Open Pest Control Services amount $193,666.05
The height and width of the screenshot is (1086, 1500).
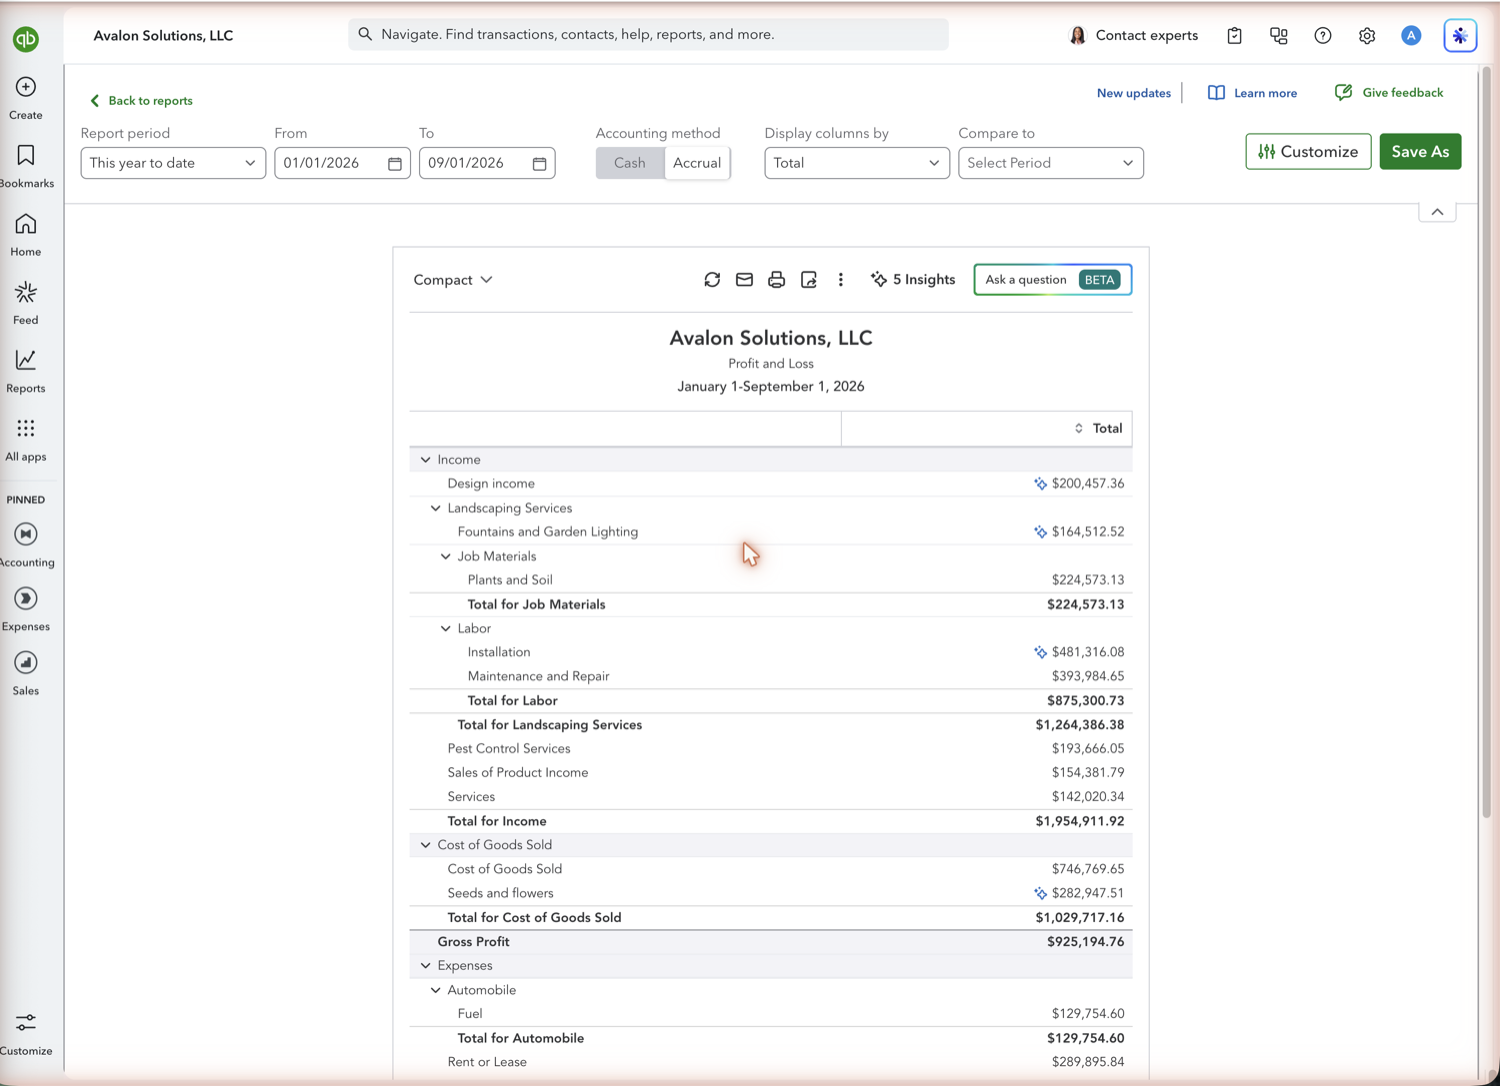1088,749
